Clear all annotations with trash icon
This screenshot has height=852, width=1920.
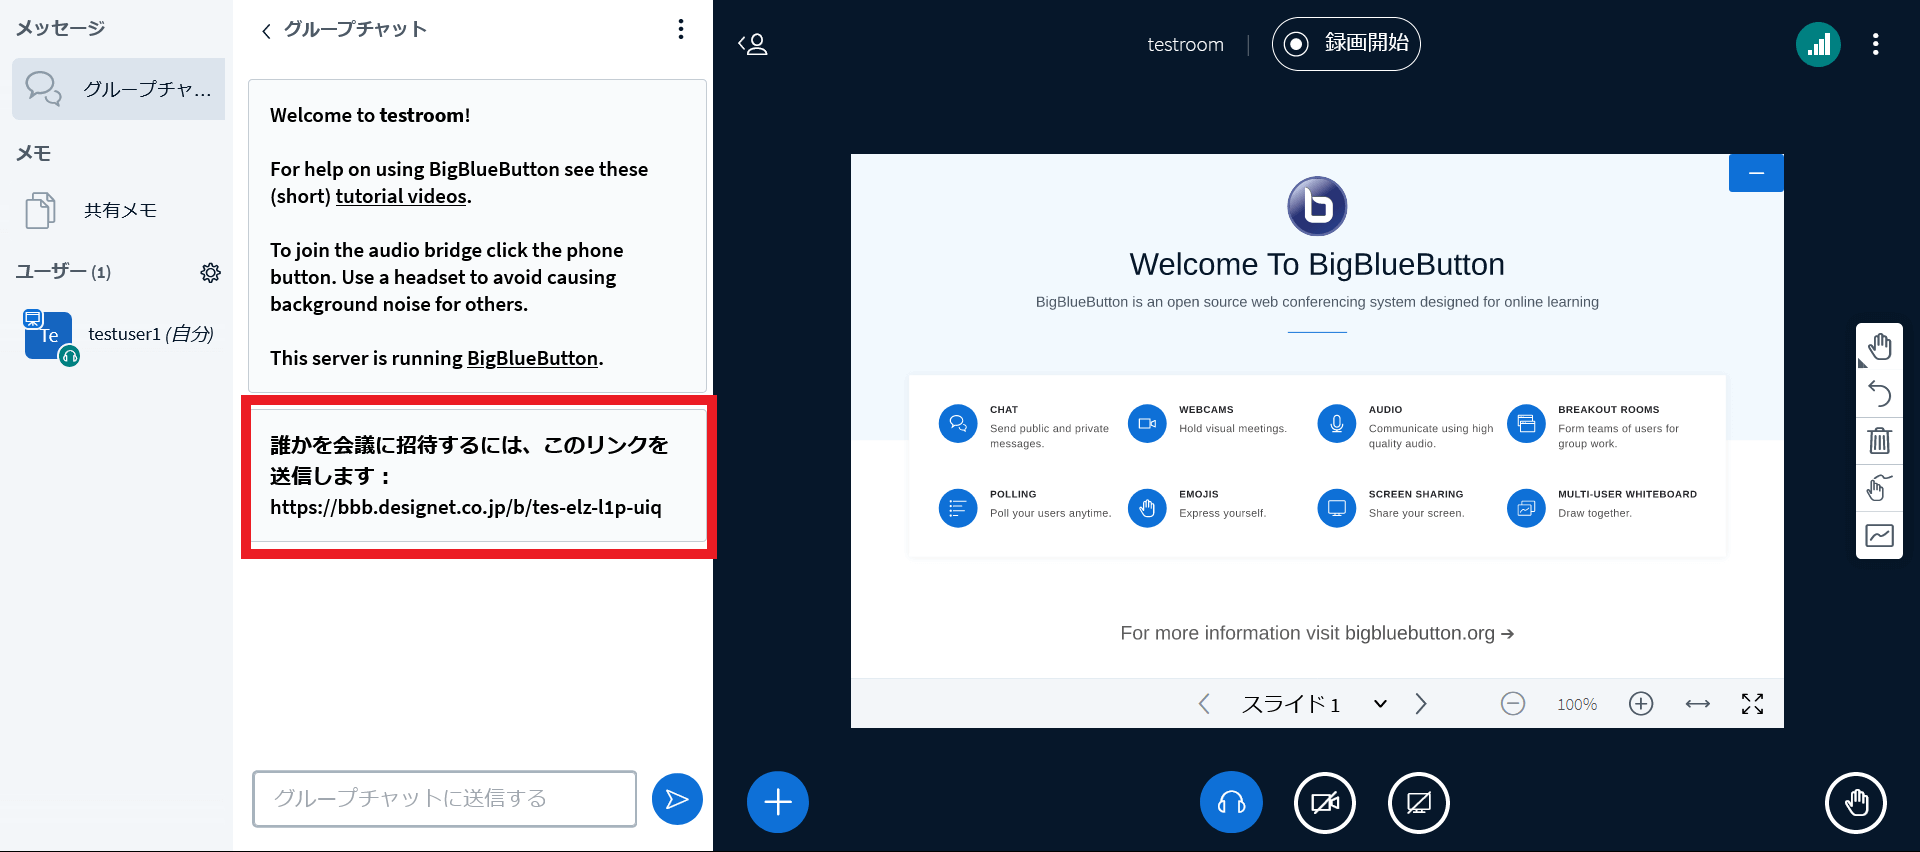pos(1879,441)
